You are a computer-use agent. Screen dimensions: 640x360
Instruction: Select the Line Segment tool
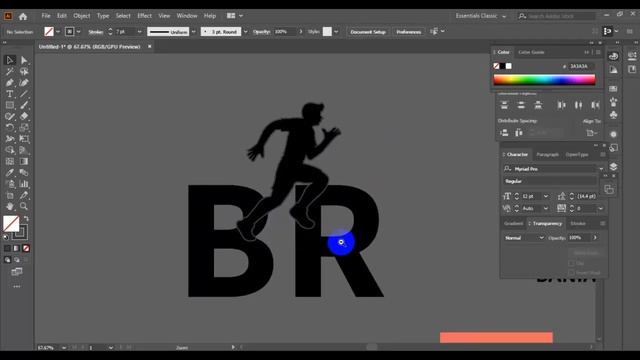pyautogui.click(x=24, y=94)
